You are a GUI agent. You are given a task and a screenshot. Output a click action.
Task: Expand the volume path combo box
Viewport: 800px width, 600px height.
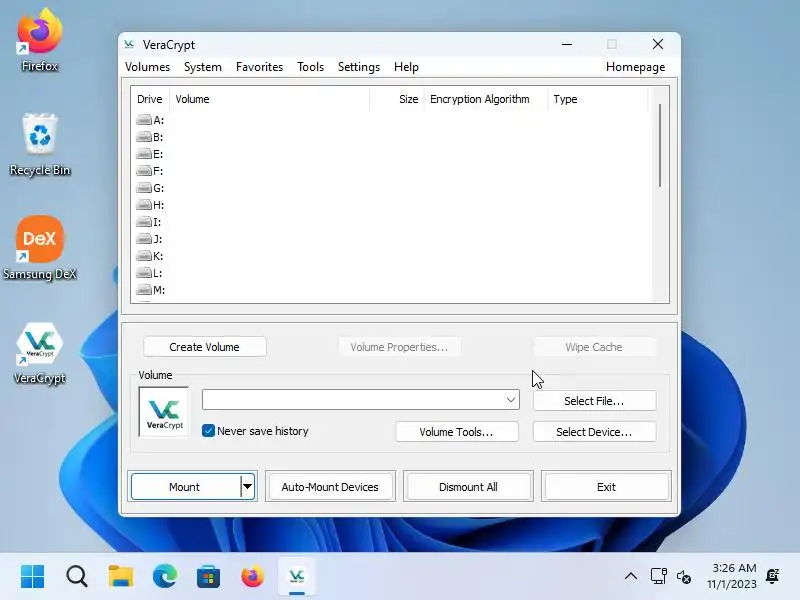pyautogui.click(x=511, y=400)
